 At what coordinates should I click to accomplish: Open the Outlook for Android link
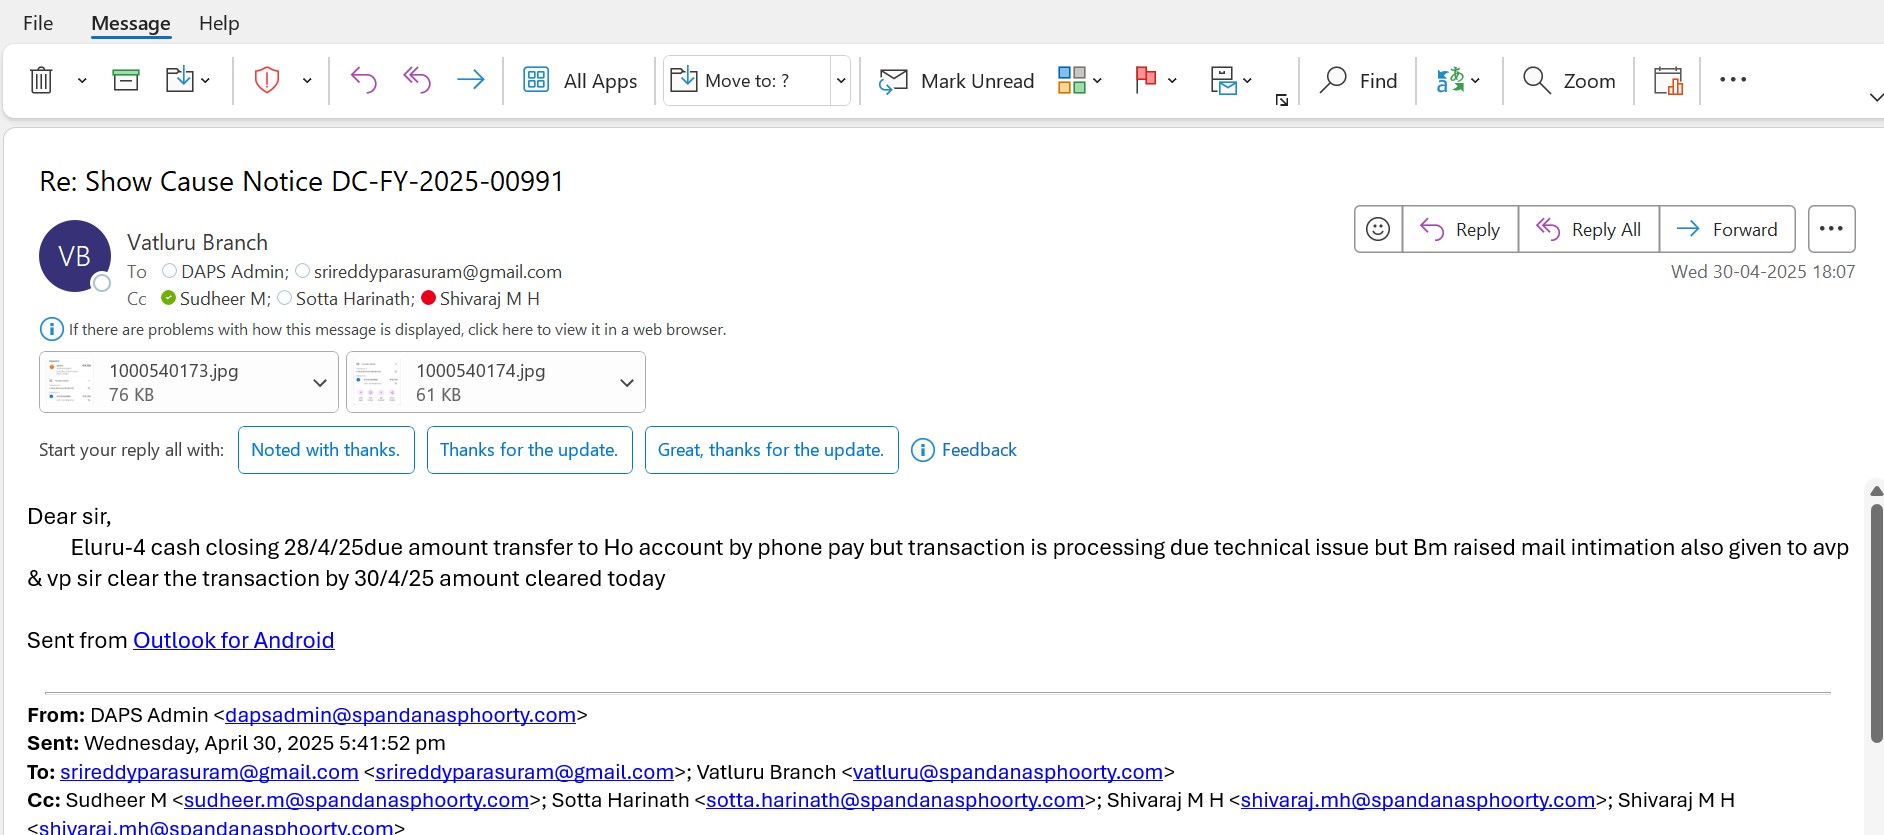[x=234, y=640]
